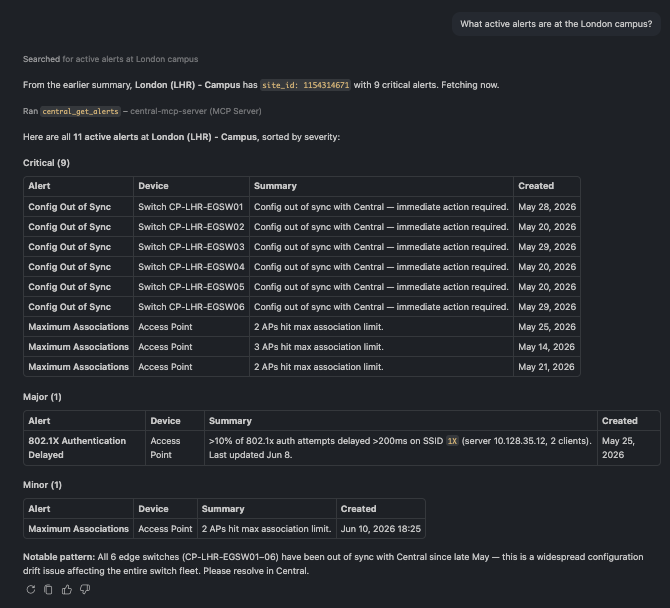The width and height of the screenshot is (670, 608).
Task: Select the 'Switch CP-LHR-EGSW01' device cell
Action: [x=191, y=207]
